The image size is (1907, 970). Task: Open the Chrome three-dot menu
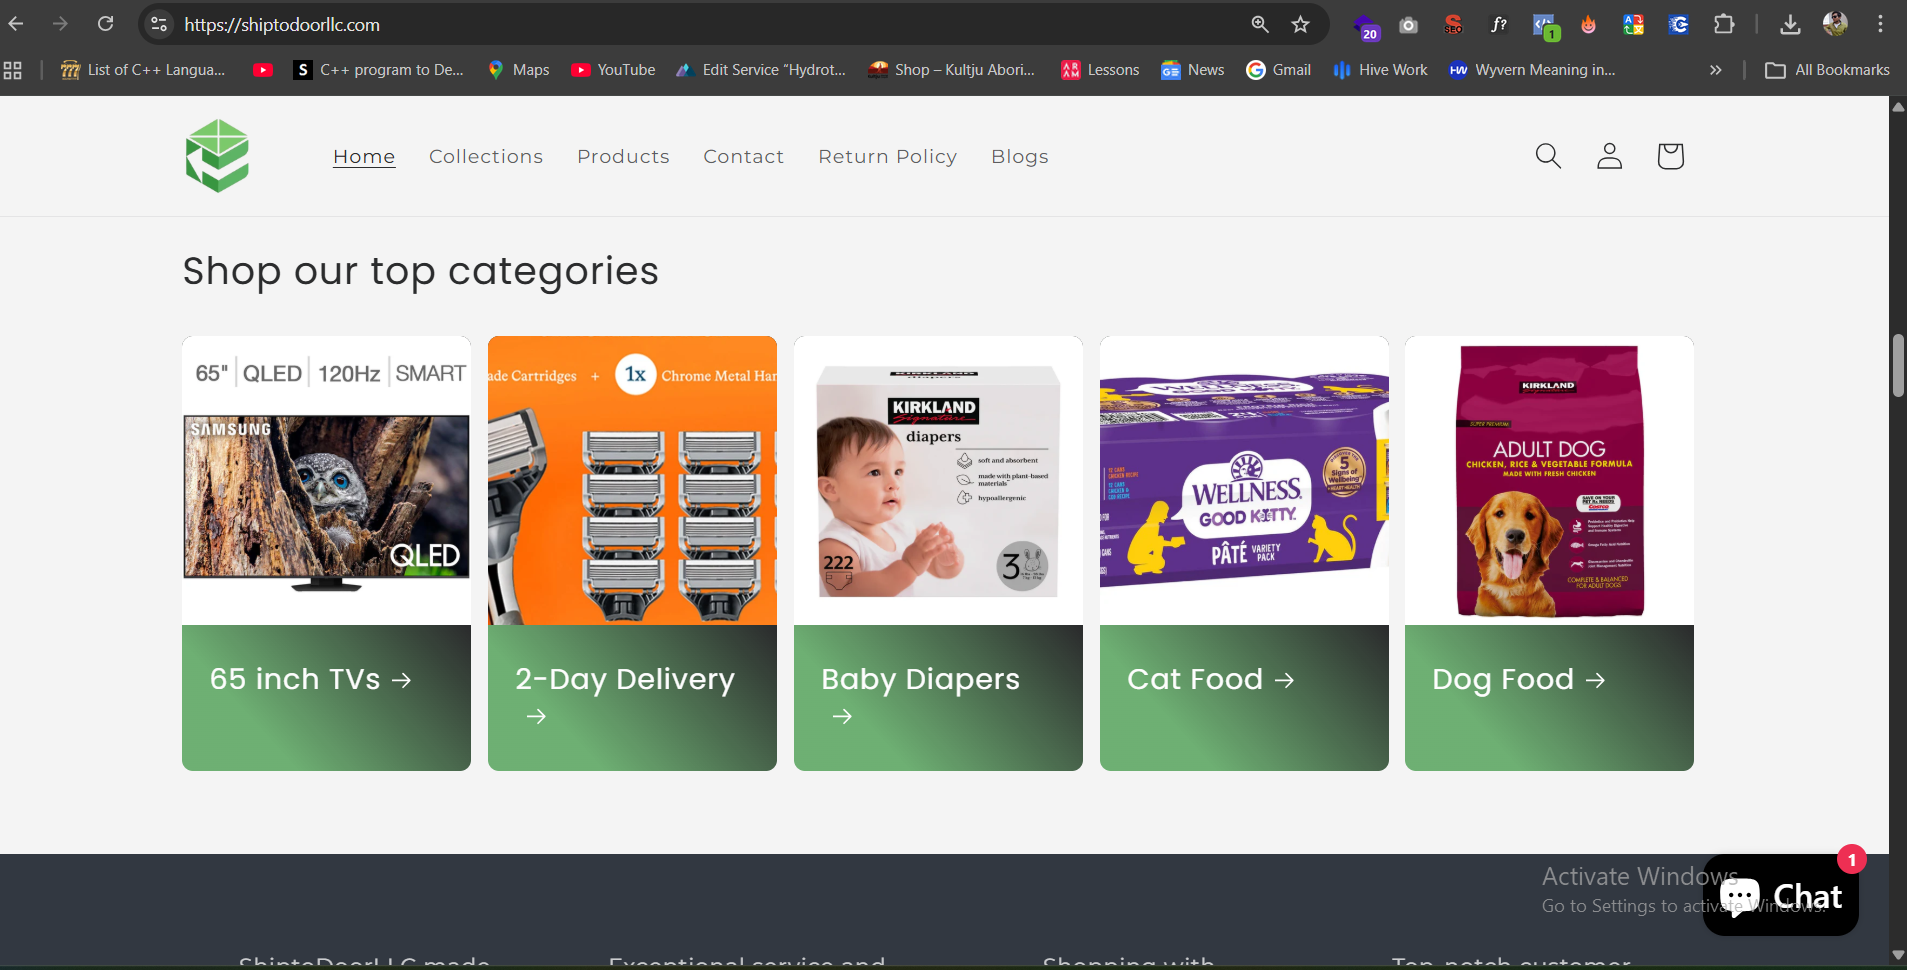1880,24
